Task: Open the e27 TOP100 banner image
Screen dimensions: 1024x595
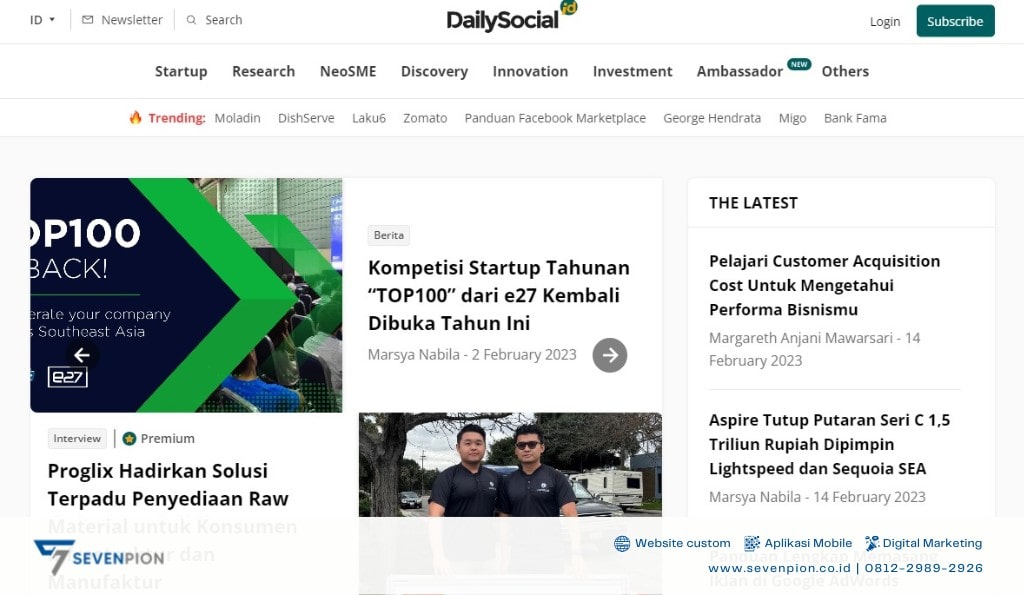Action: click(186, 295)
